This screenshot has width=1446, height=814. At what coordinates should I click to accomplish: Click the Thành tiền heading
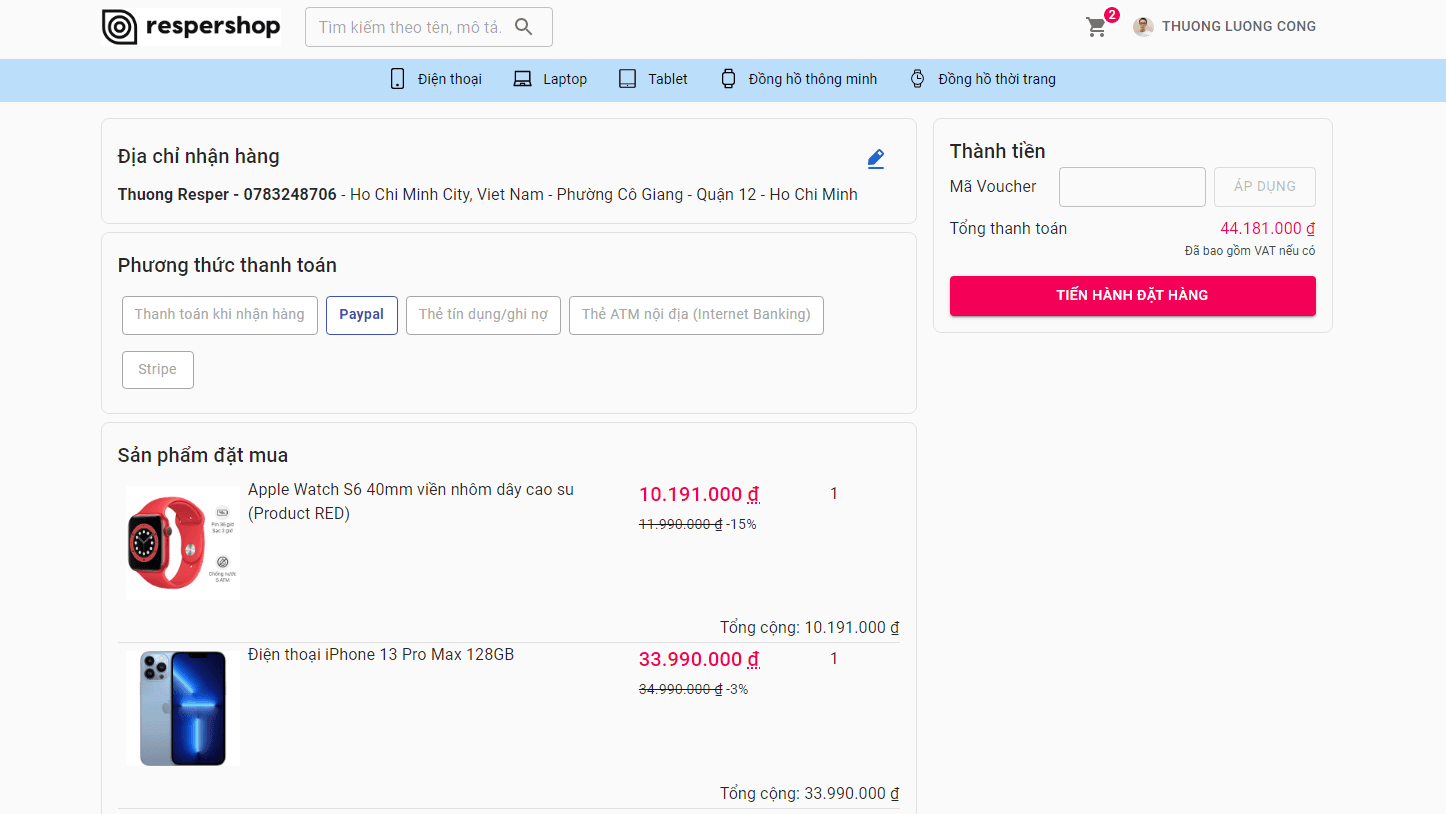(x=998, y=152)
